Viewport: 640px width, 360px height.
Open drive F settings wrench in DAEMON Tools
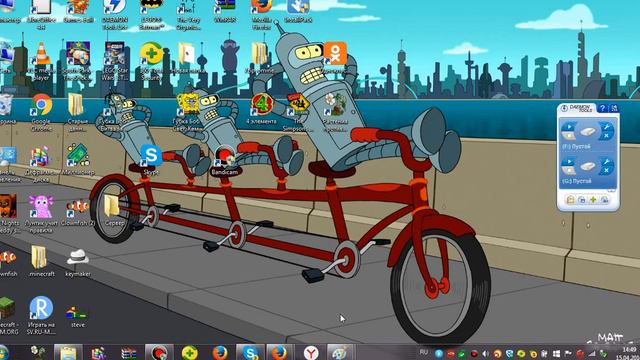607,127
